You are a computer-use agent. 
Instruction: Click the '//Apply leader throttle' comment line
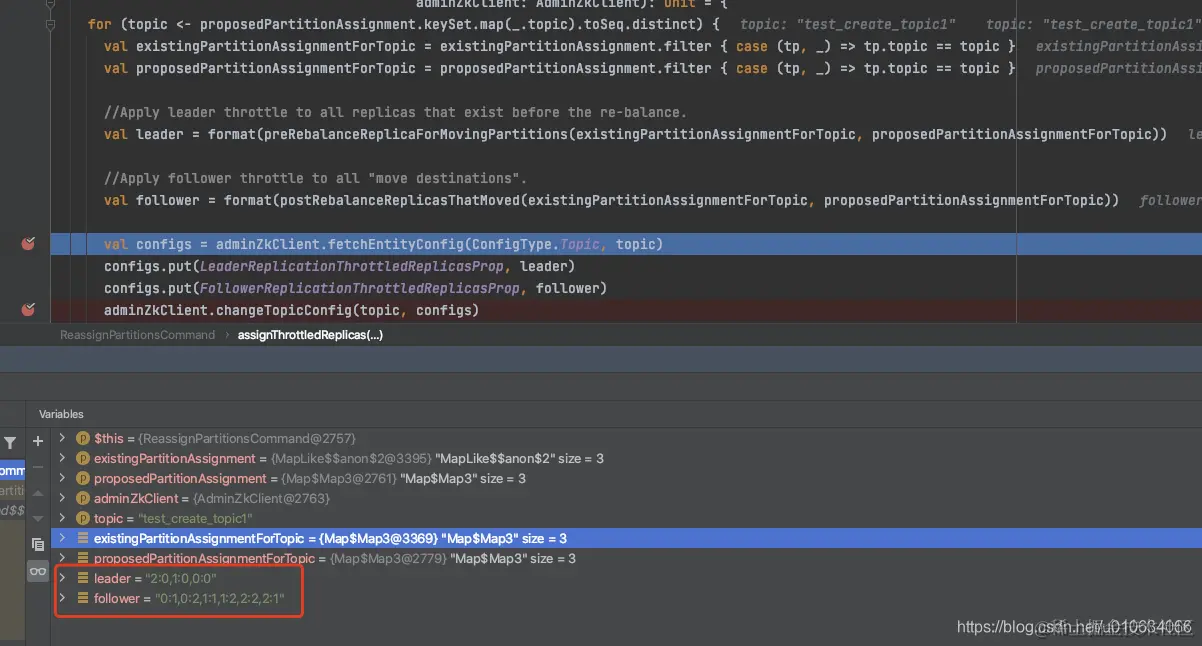coord(395,112)
